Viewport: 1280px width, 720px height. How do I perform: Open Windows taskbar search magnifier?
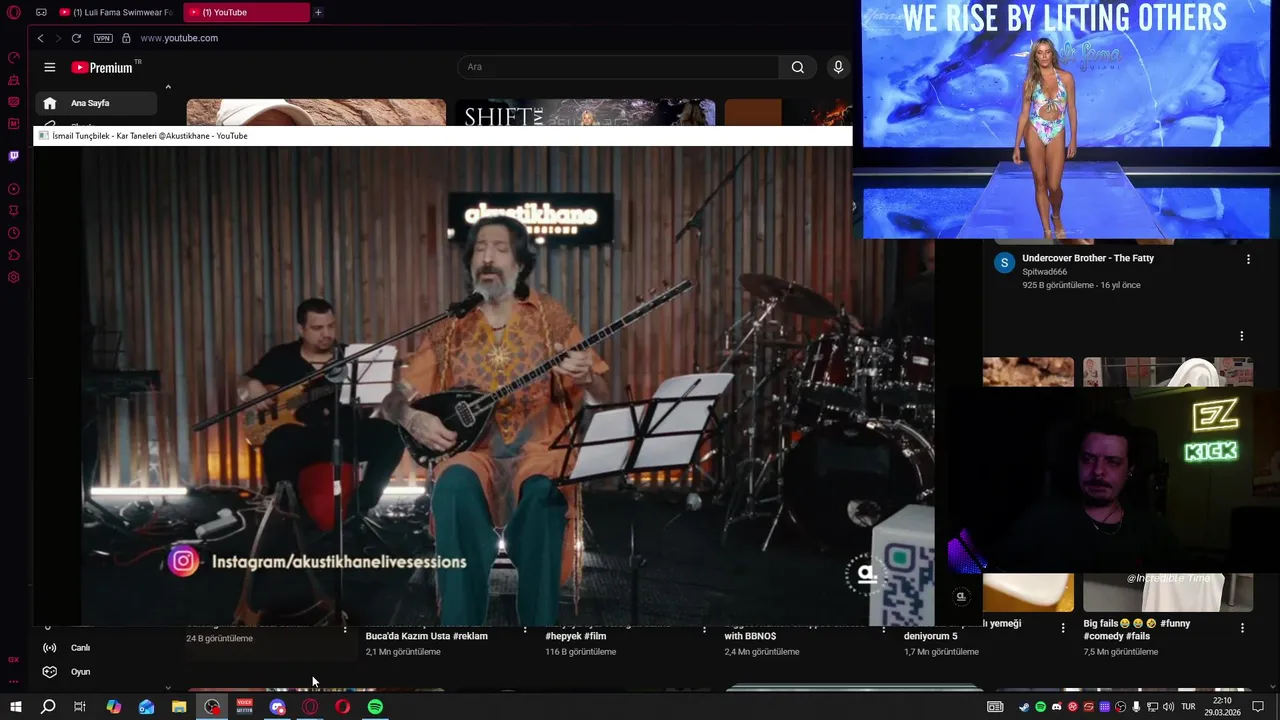click(x=47, y=707)
